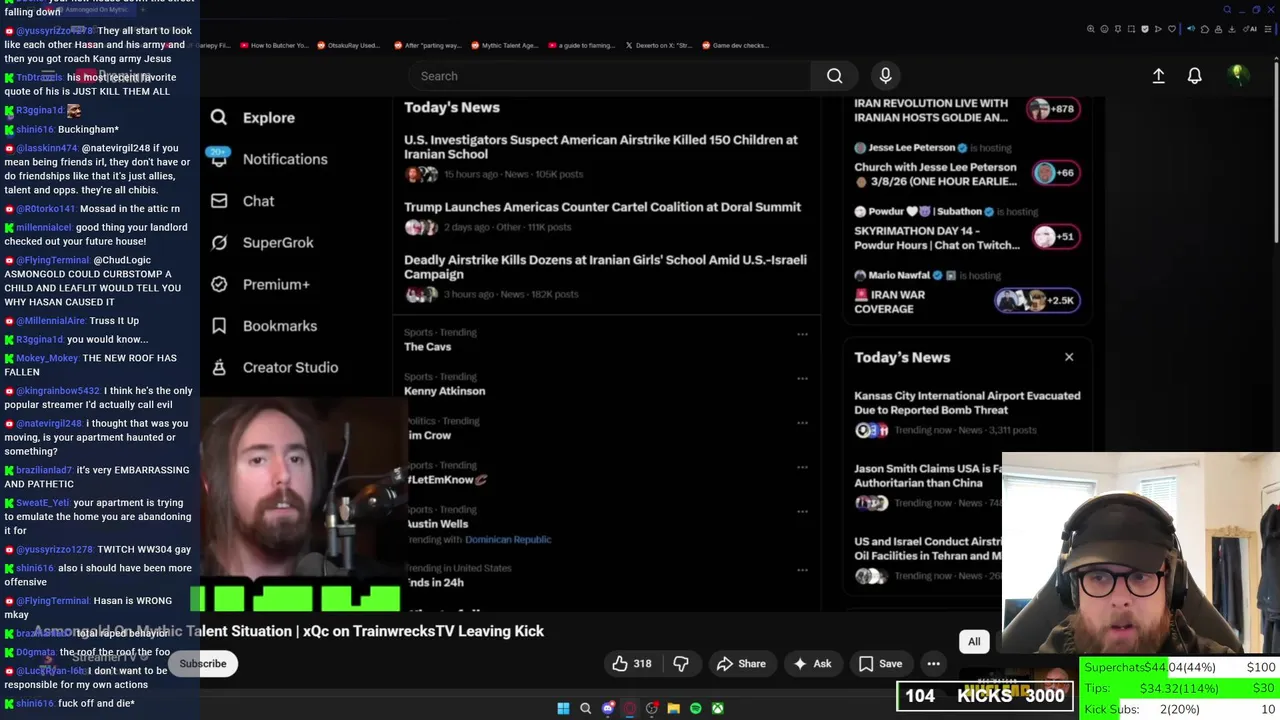
Task: Click the Kenny Atkinson trending topic
Action: 444,391
